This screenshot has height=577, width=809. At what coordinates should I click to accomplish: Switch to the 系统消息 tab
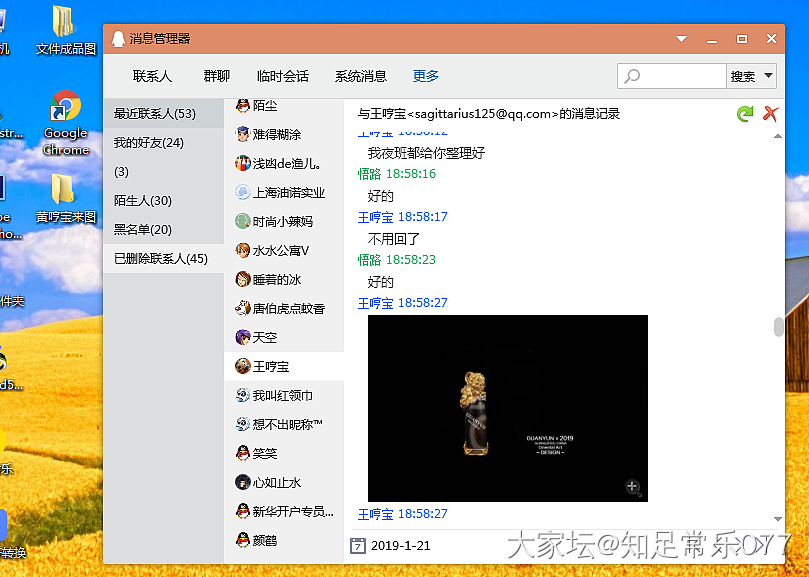pos(361,76)
